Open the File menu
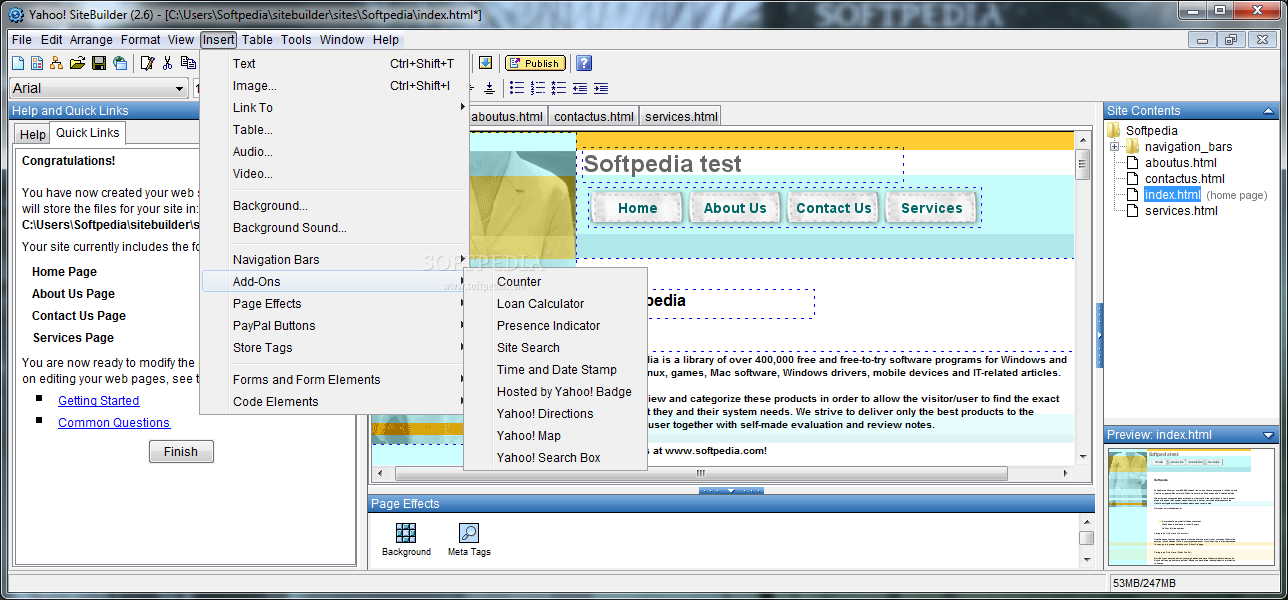The width and height of the screenshot is (1288, 600). pyautogui.click(x=22, y=40)
